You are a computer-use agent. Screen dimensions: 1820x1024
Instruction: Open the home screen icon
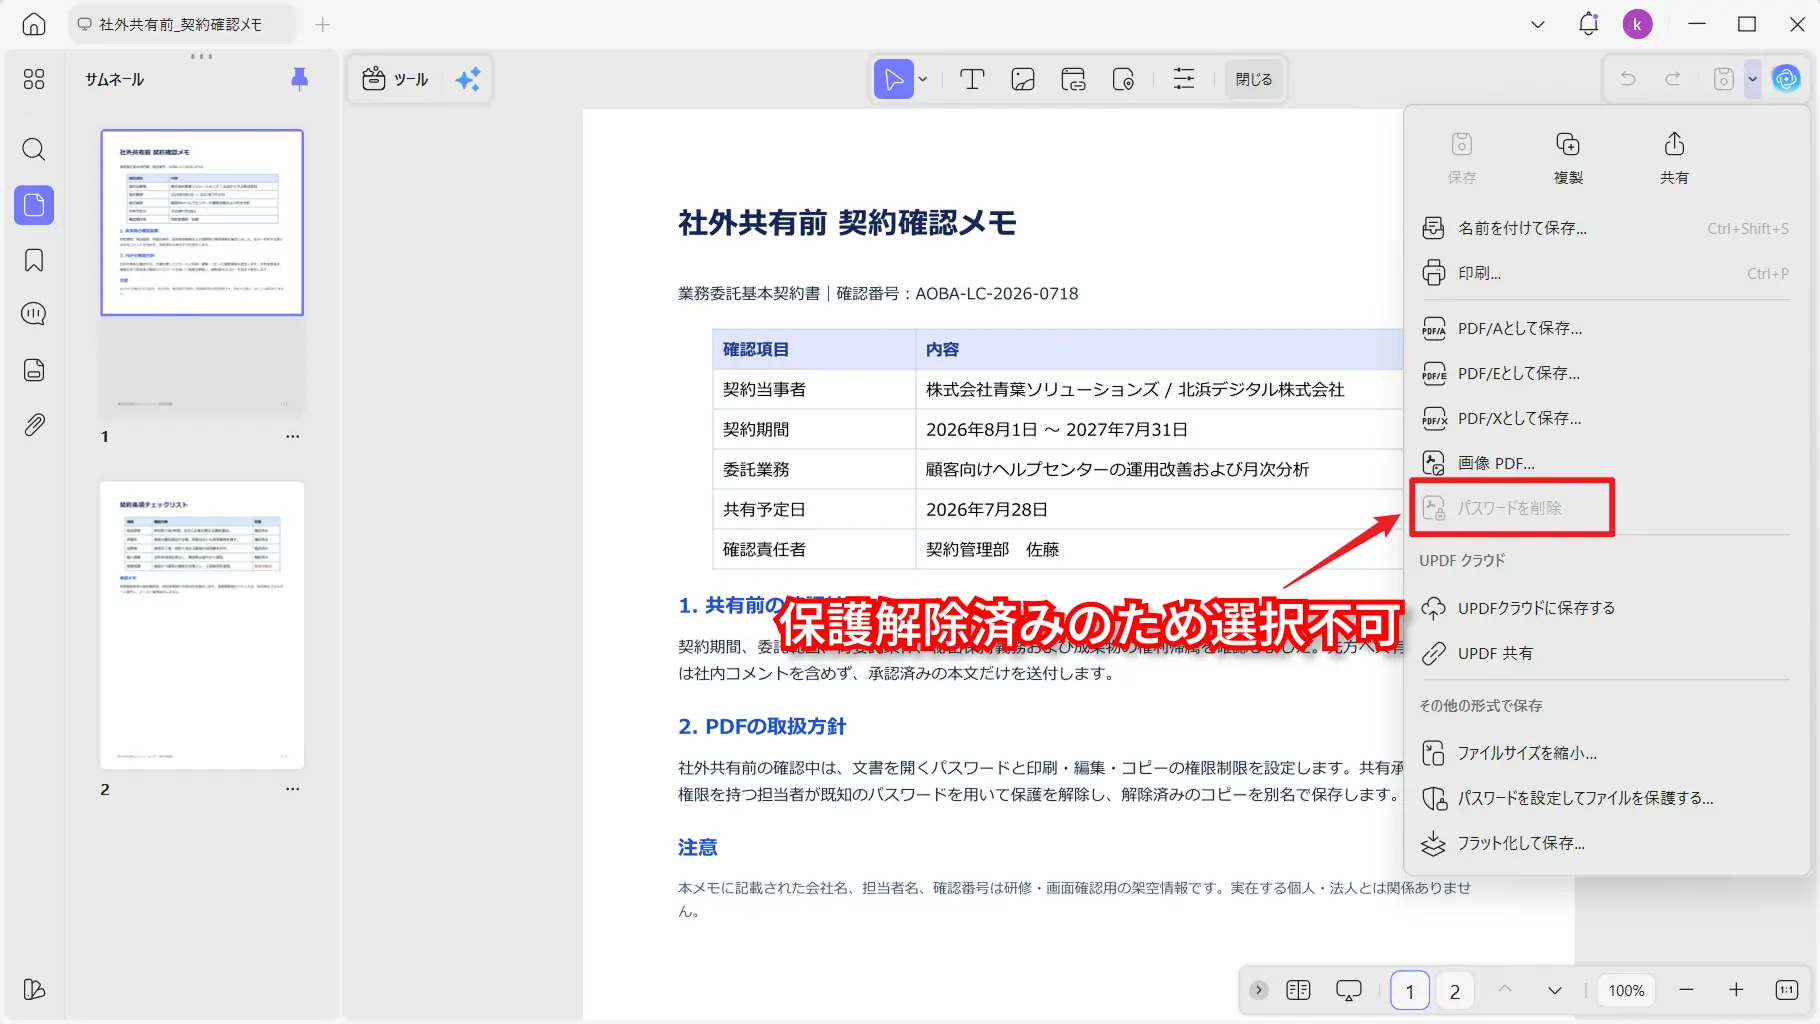tap(34, 24)
